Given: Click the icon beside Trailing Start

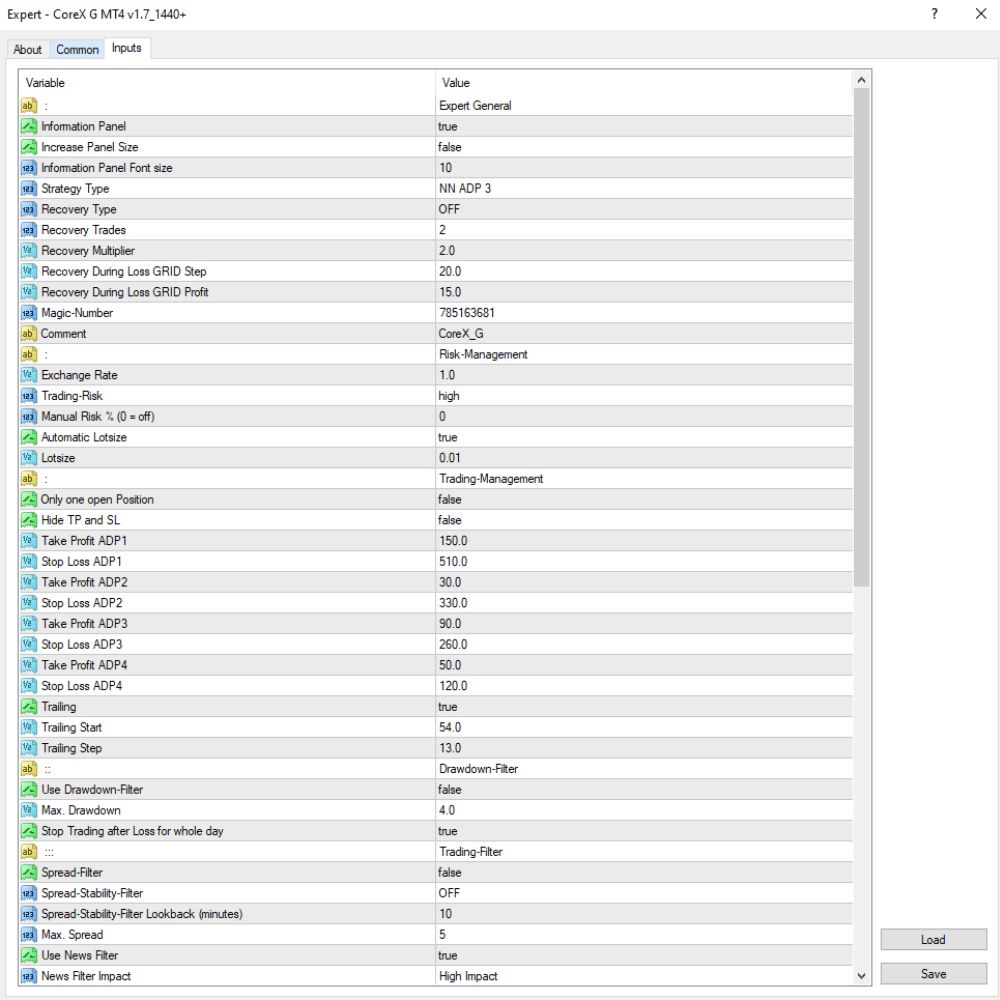Looking at the screenshot, I should [x=29, y=728].
